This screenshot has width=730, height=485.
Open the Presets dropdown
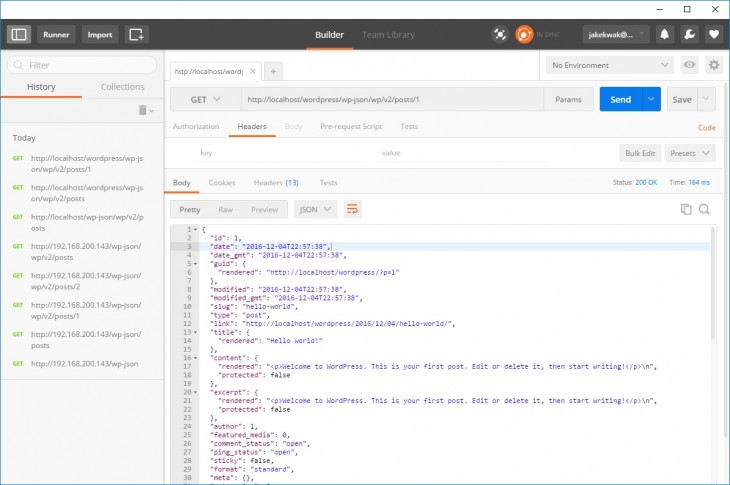pos(691,153)
